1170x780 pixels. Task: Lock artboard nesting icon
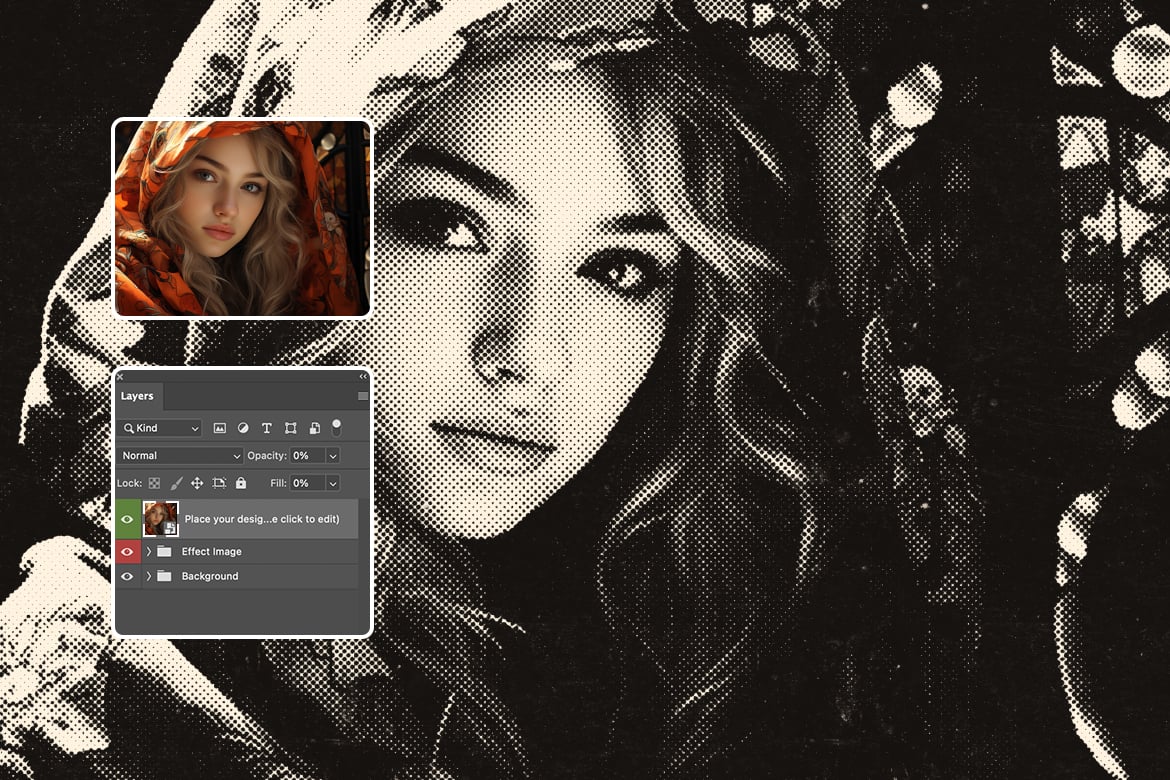[219, 484]
